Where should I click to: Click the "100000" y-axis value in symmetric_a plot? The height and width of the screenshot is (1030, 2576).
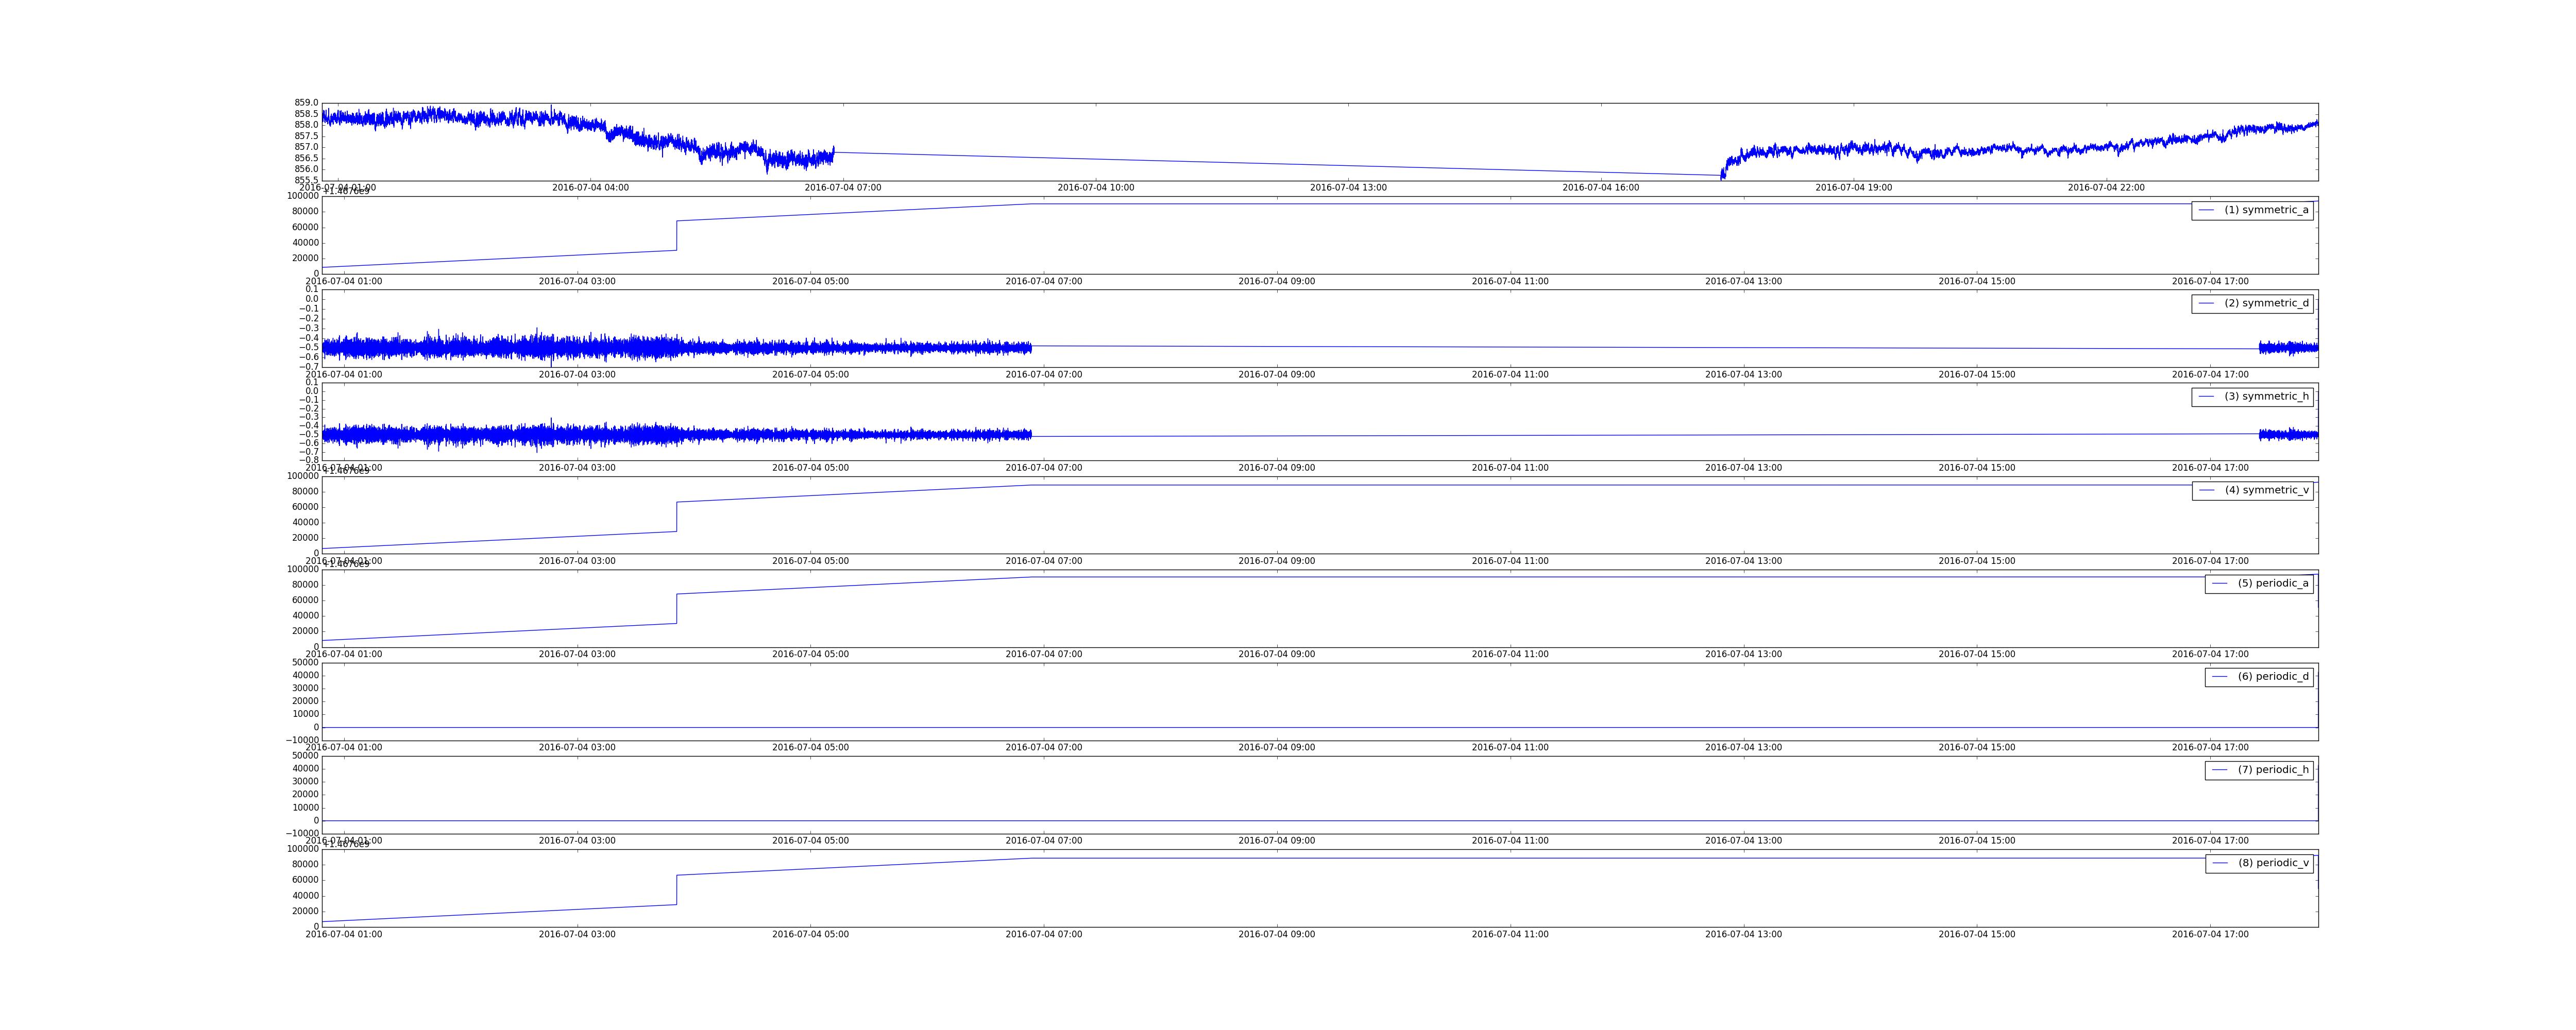pos(301,196)
